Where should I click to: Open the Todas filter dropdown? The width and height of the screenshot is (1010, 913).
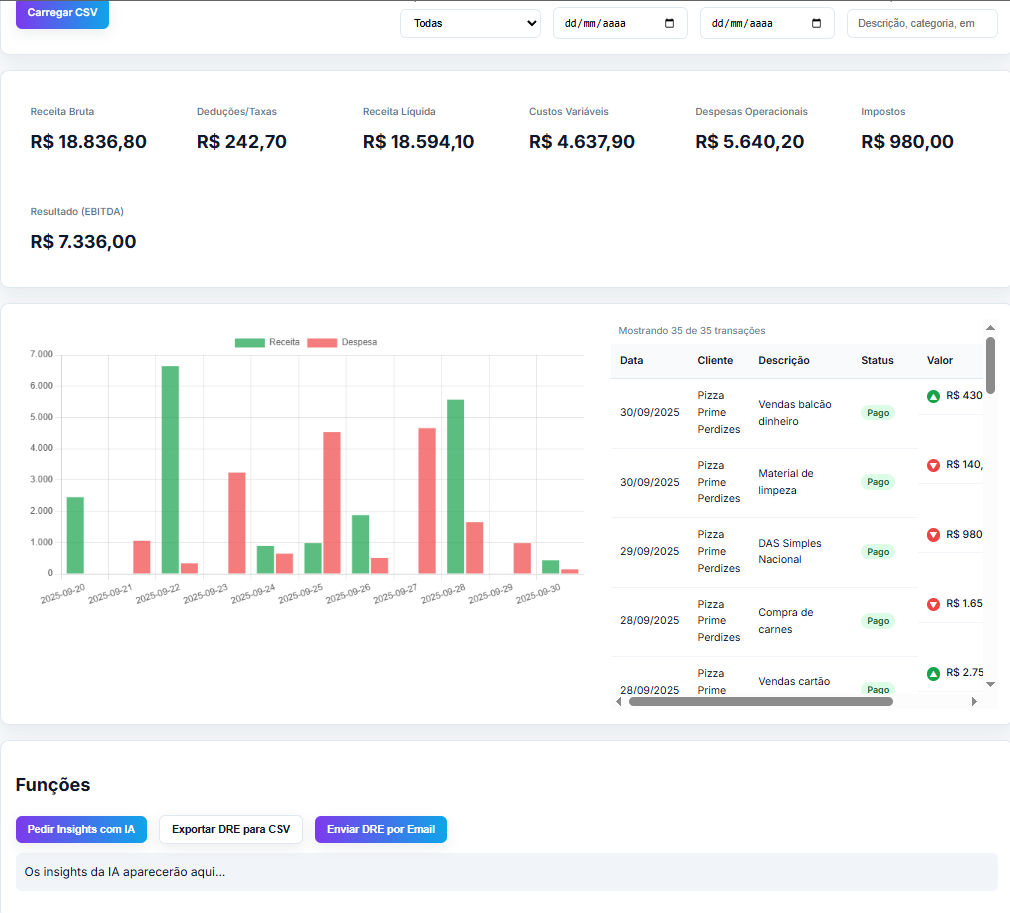click(470, 23)
